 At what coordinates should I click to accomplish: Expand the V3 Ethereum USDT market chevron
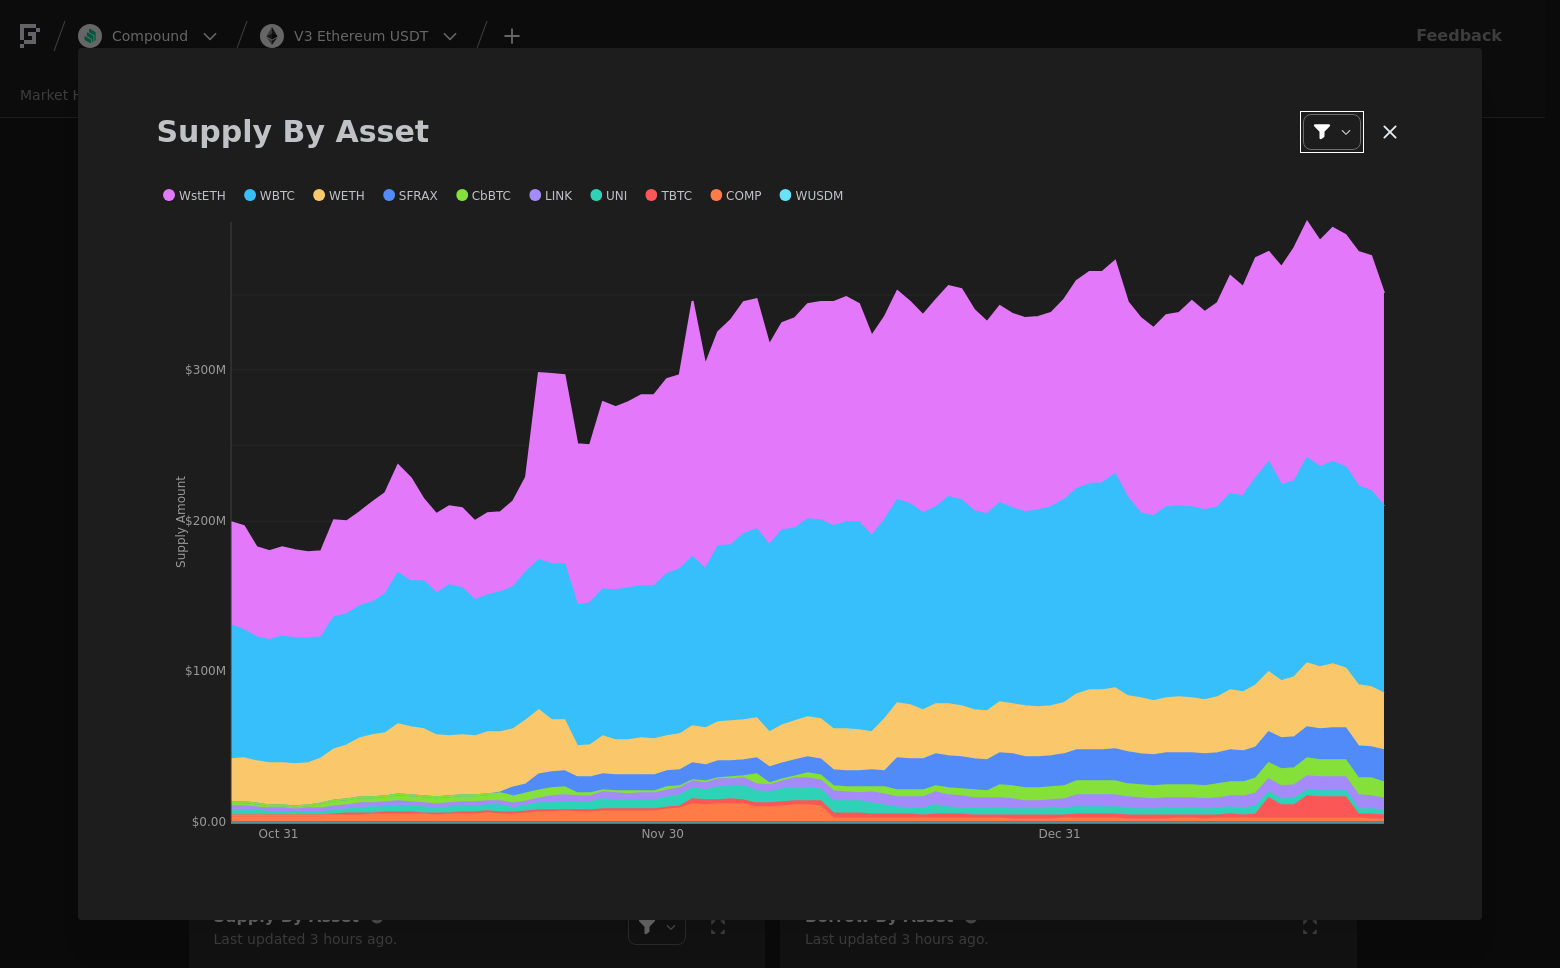pyautogui.click(x=450, y=36)
